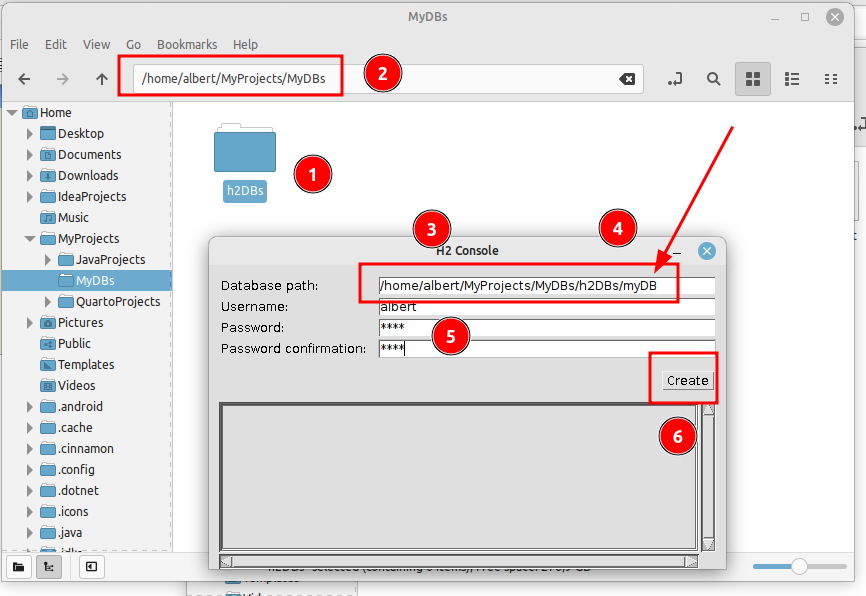Click inside the H2 Console output area

(x=459, y=477)
